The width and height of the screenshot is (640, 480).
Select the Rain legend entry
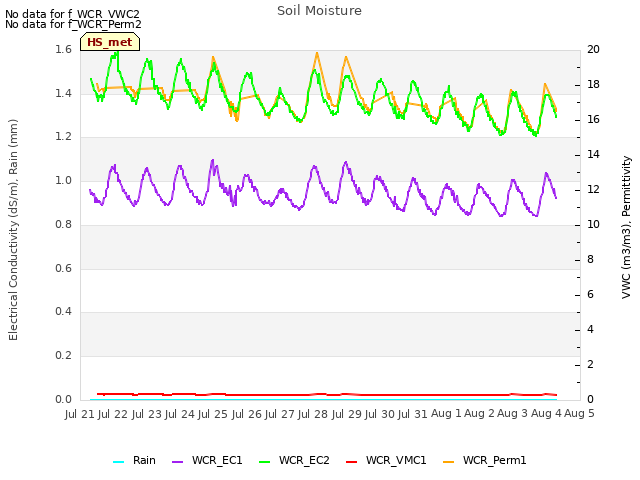134,460
